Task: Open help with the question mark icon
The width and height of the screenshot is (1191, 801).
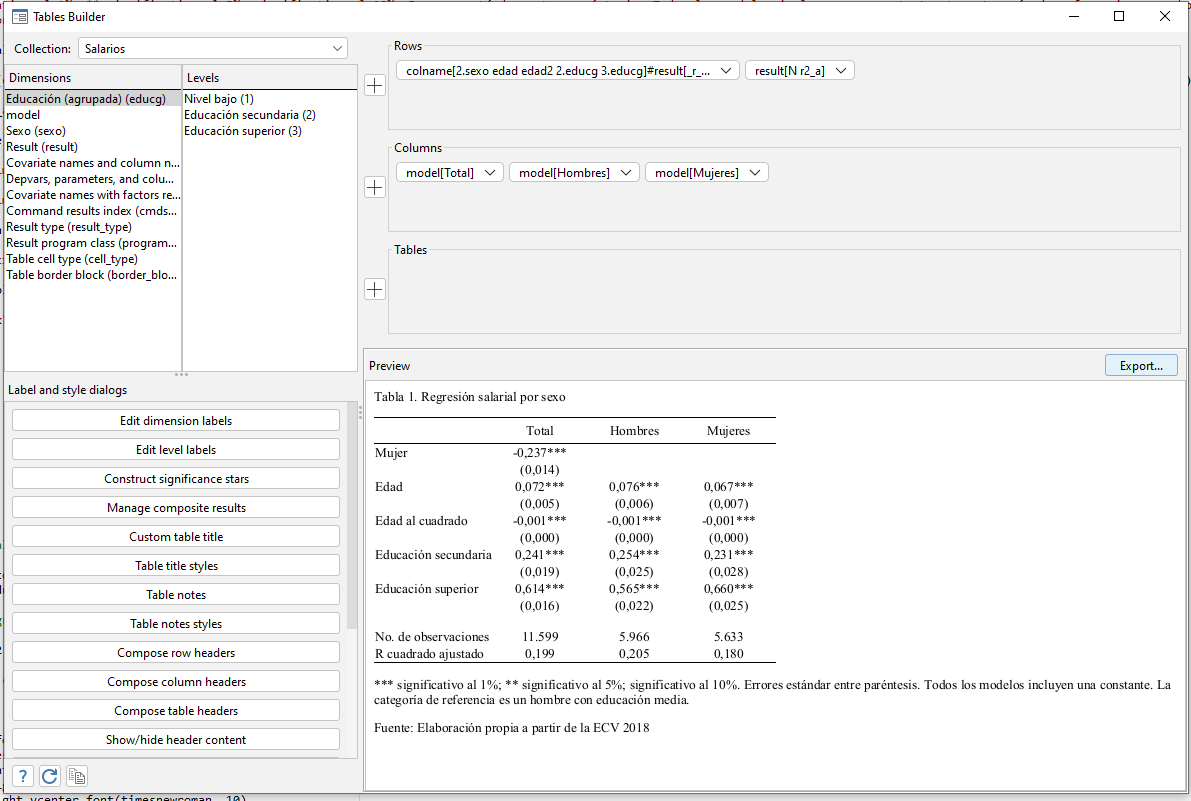Action: pyautogui.click(x=21, y=775)
